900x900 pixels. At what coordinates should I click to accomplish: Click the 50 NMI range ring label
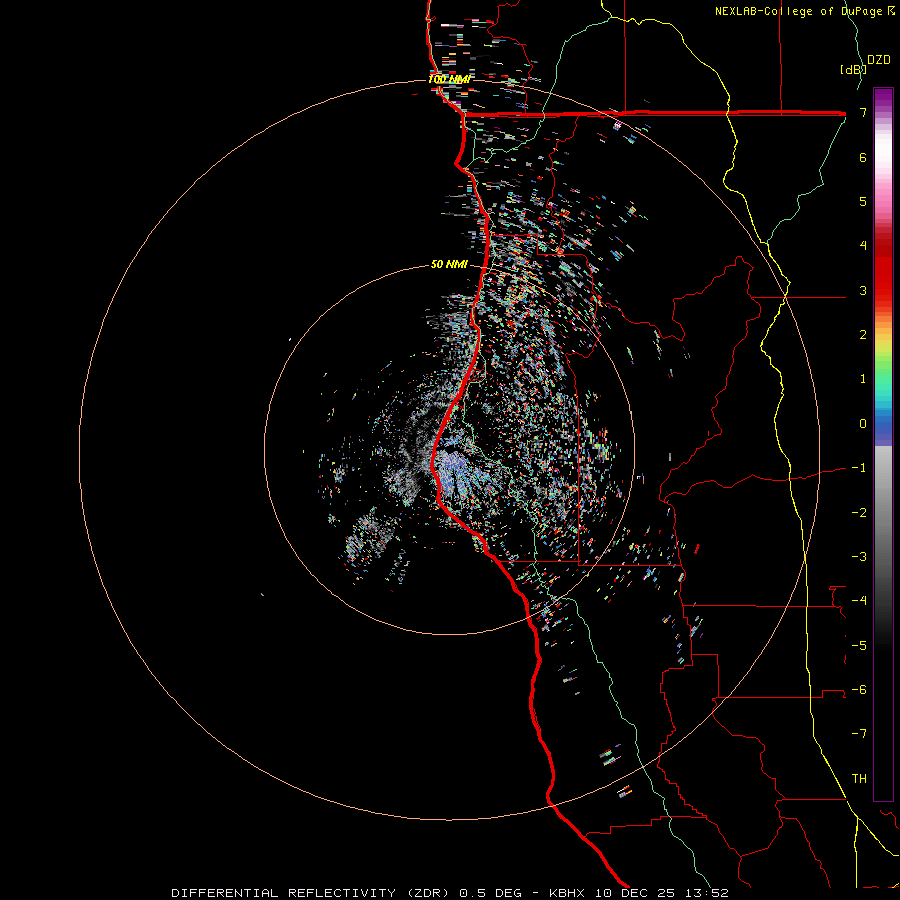pos(449,264)
